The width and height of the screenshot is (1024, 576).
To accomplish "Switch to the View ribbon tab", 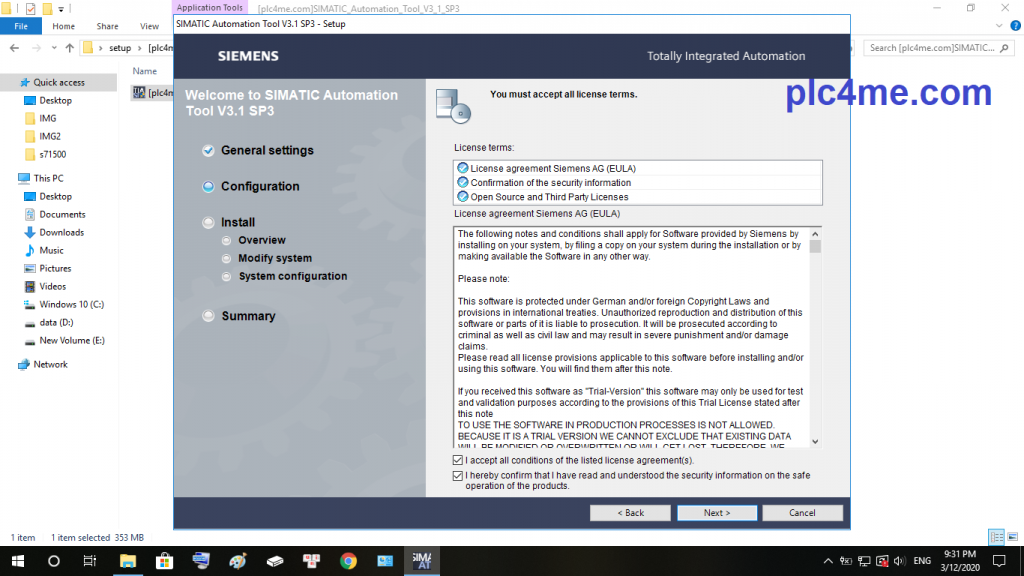I will coord(150,26).
